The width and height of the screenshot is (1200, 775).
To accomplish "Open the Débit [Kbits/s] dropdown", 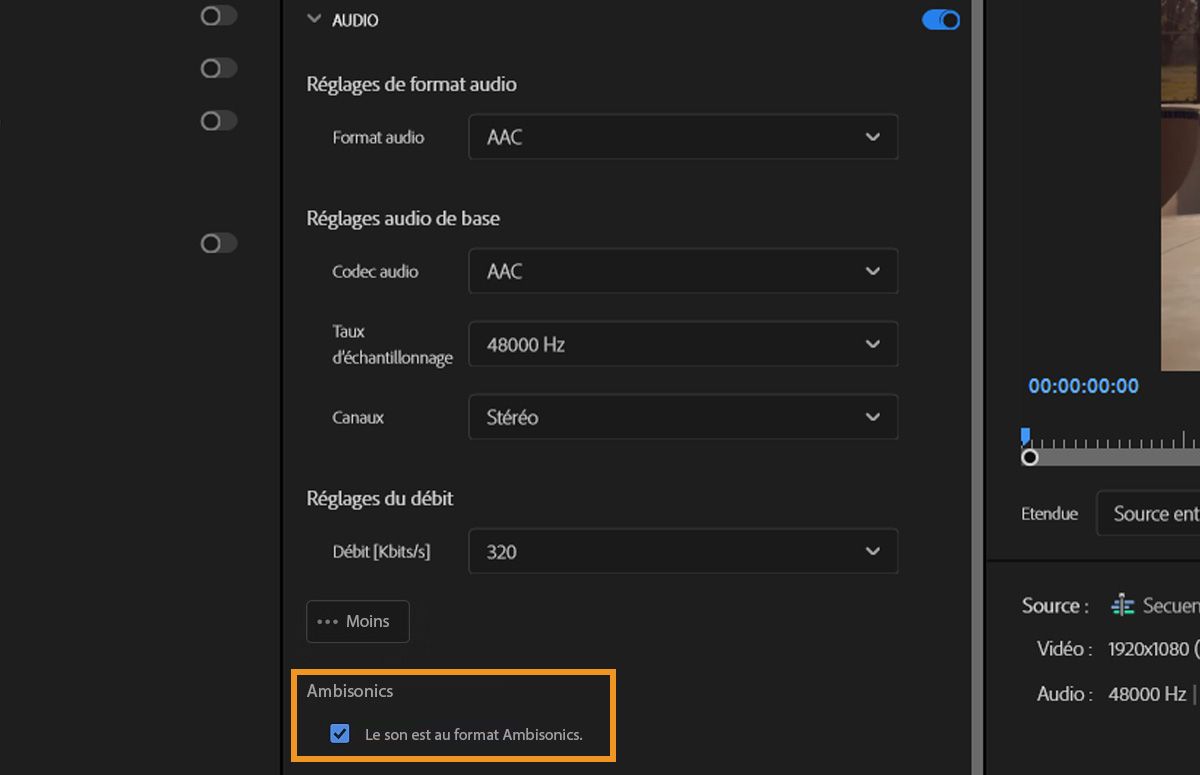I will coord(683,551).
